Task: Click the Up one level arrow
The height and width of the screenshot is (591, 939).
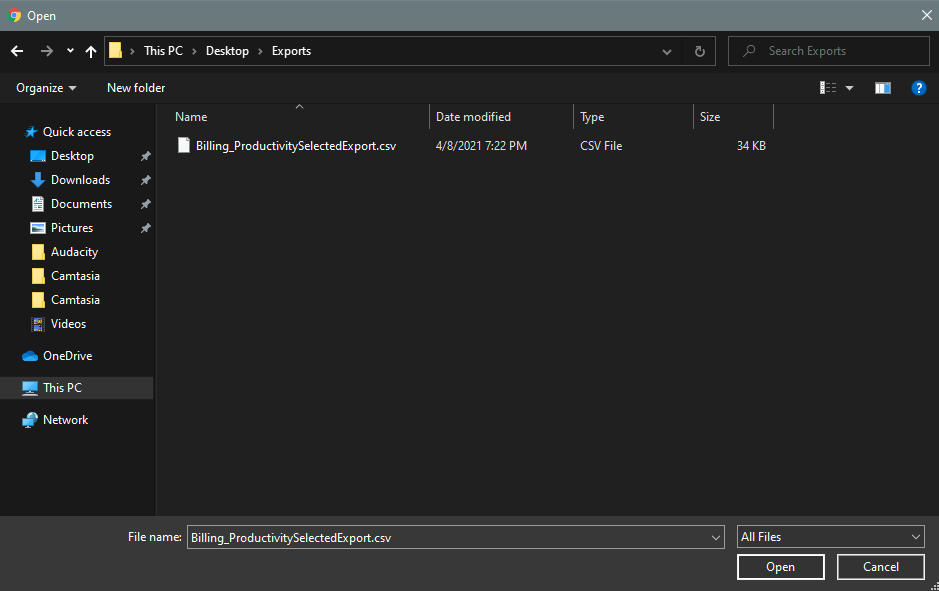Action: click(91, 51)
